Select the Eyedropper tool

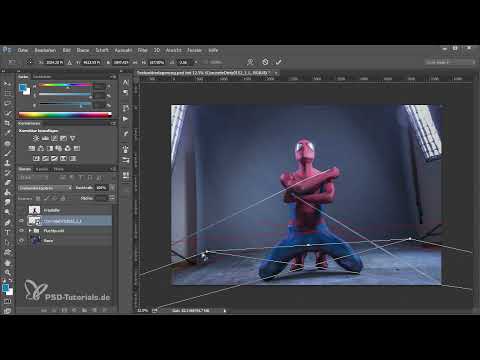[7, 133]
